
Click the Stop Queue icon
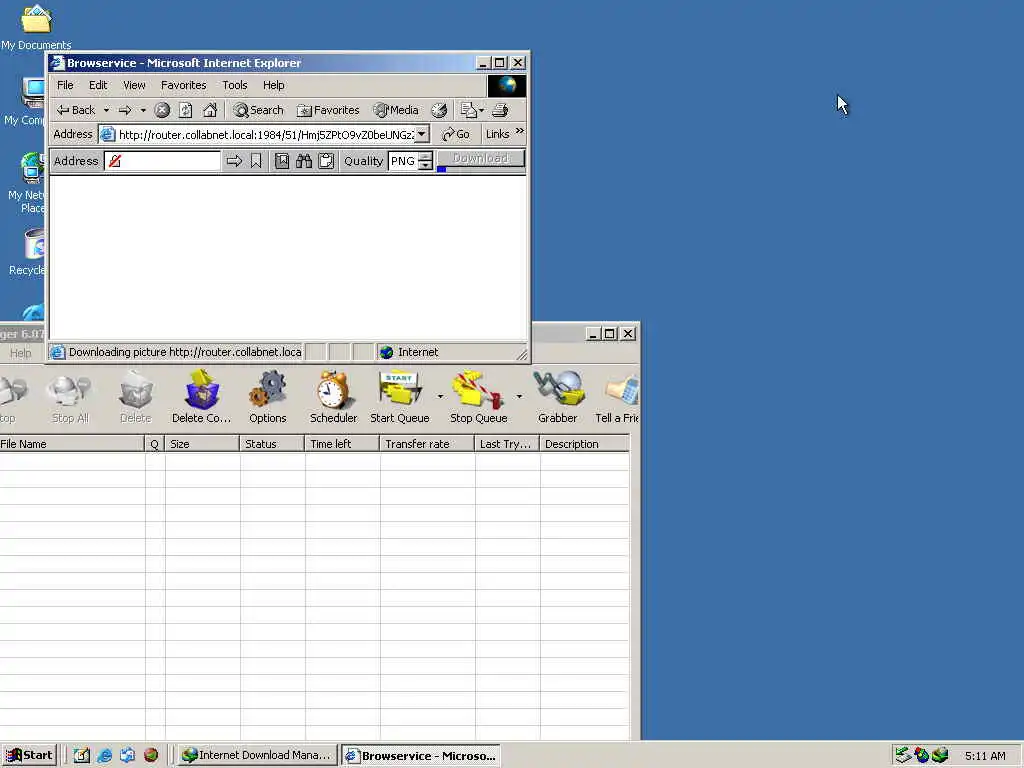(x=479, y=397)
